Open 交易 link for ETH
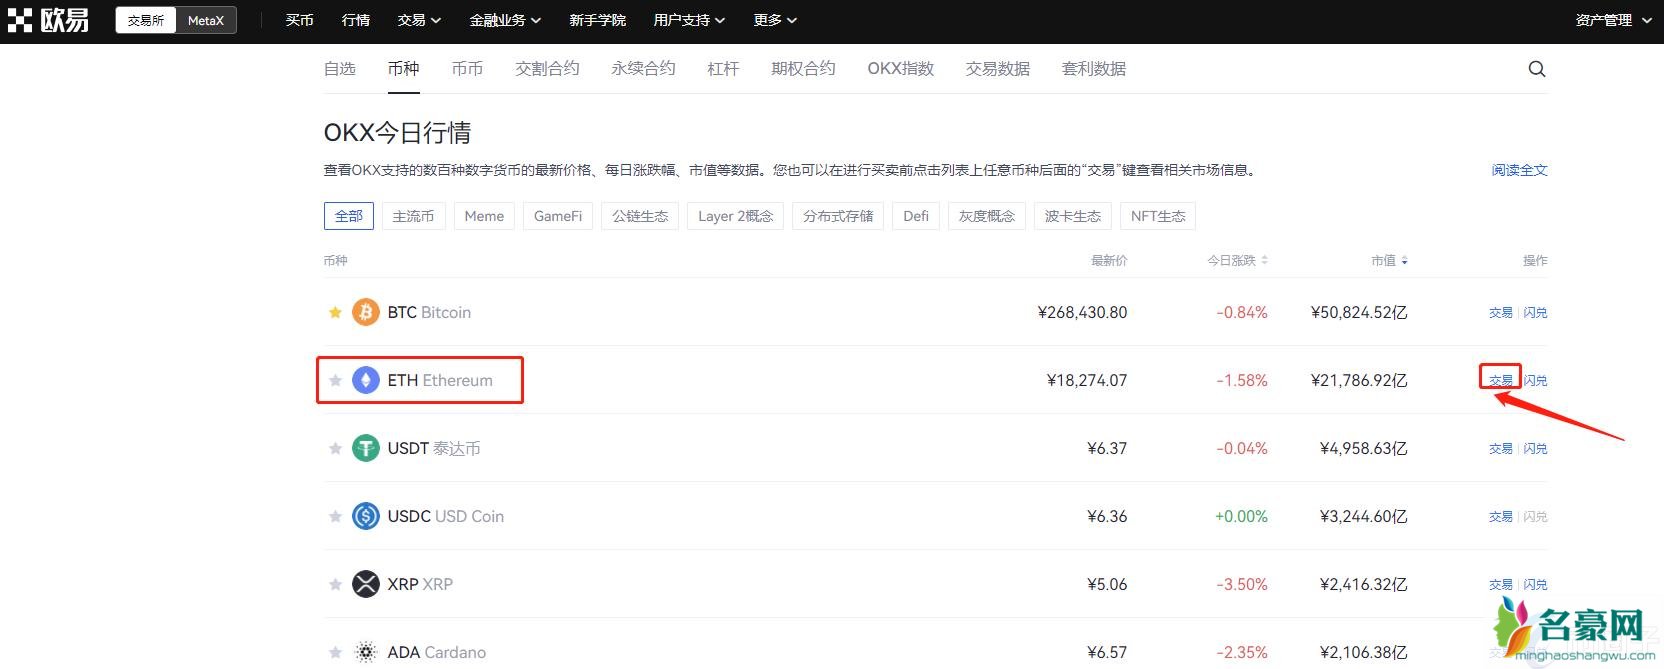This screenshot has width=1664, height=669. [1501, 380]
